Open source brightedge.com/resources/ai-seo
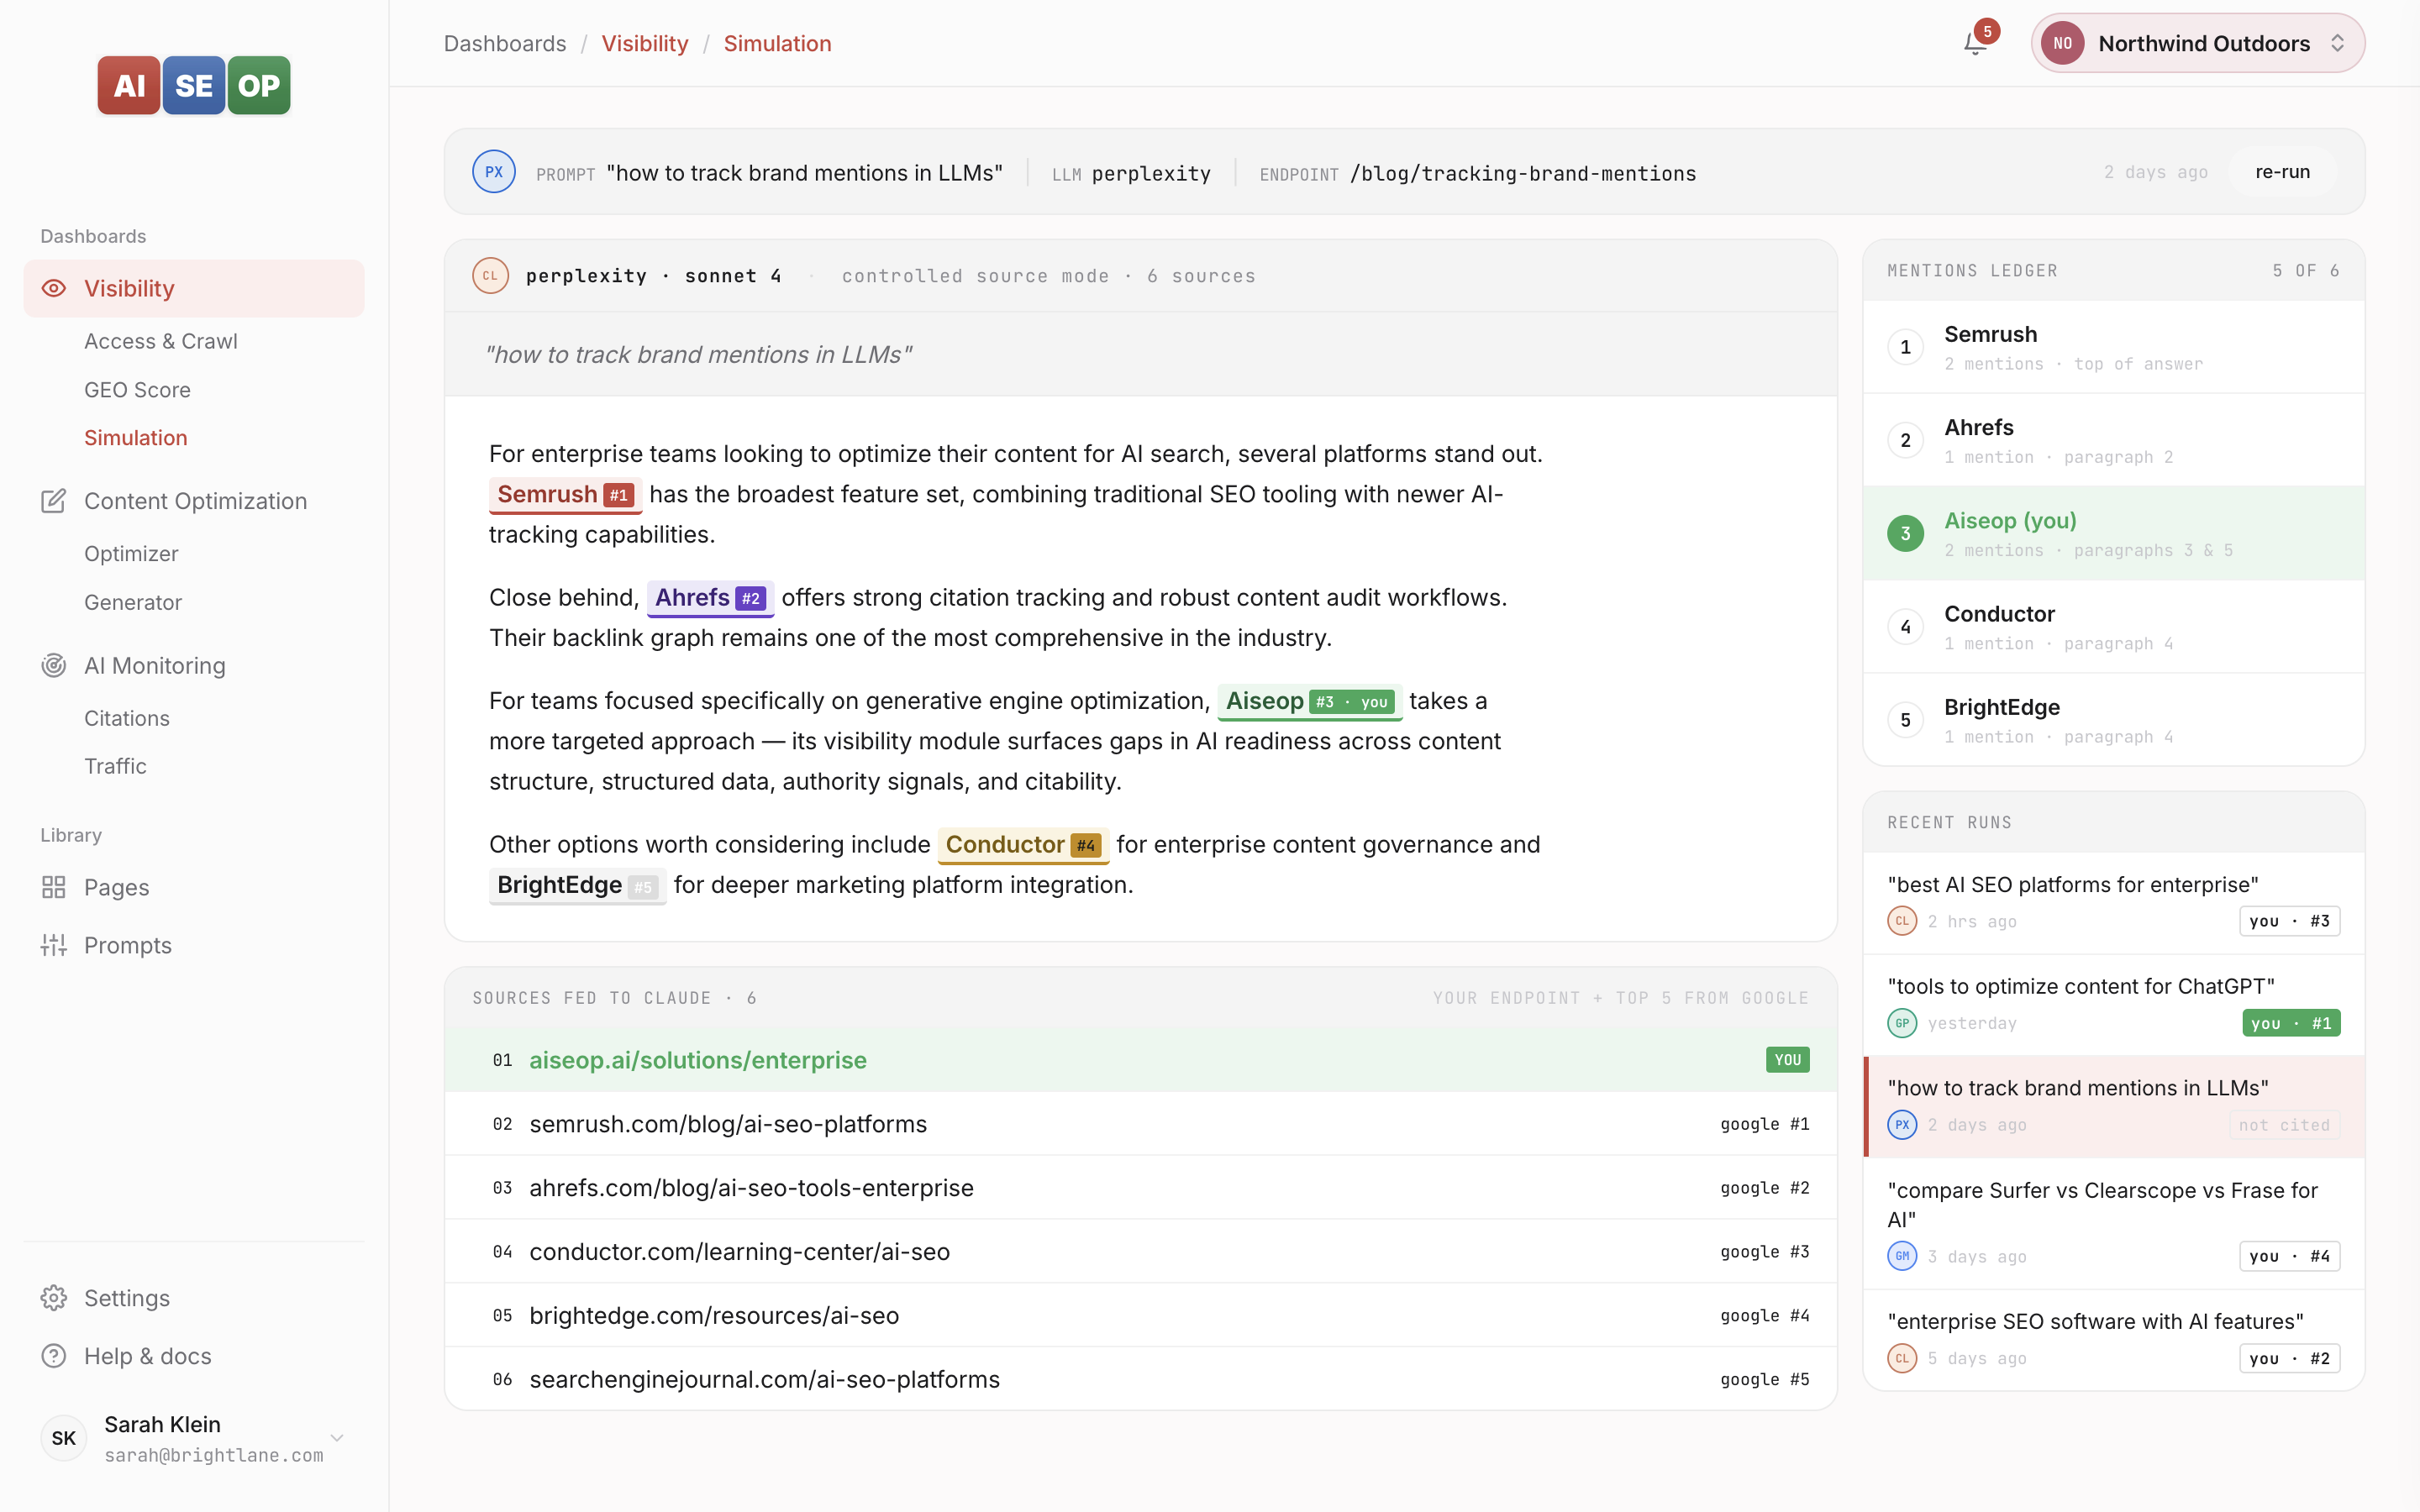Image resolution: width=2420 pixels, height=1512 pixels. coord(1140,1315)
